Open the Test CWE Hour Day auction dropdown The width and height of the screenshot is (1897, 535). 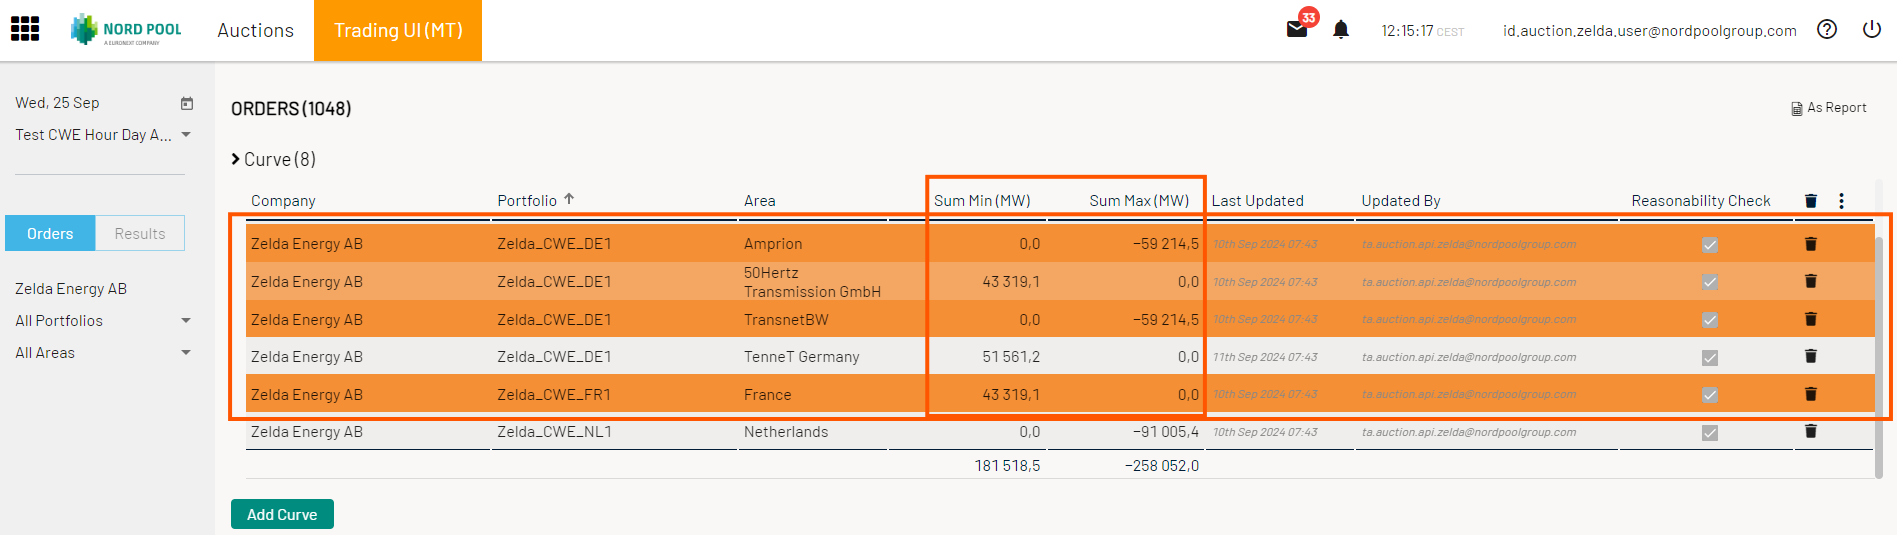(x=103, y=135)
